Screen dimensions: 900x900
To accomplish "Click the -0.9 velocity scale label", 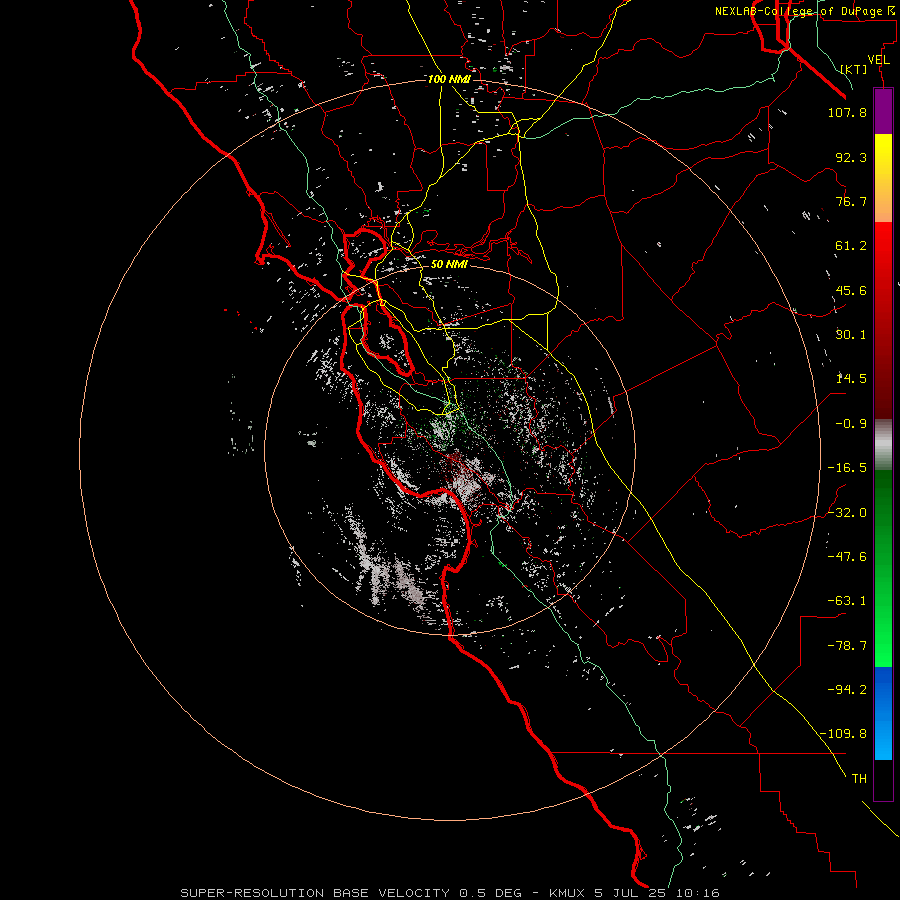I will 851,424.
